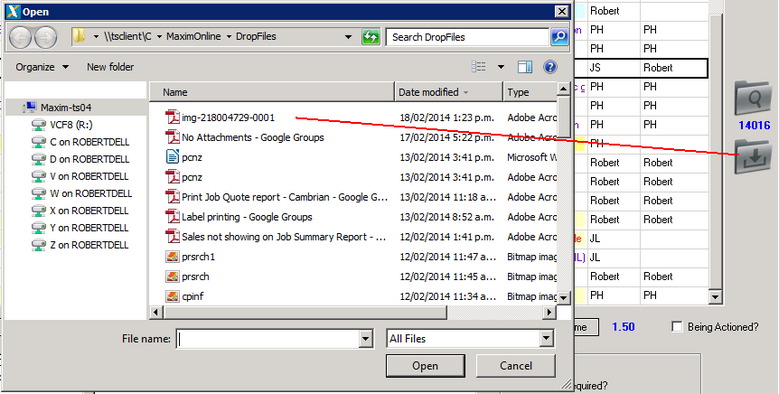Click the Search DropFiles box
The width and height of the screenshot is (779, 394).
pos(468,37)
